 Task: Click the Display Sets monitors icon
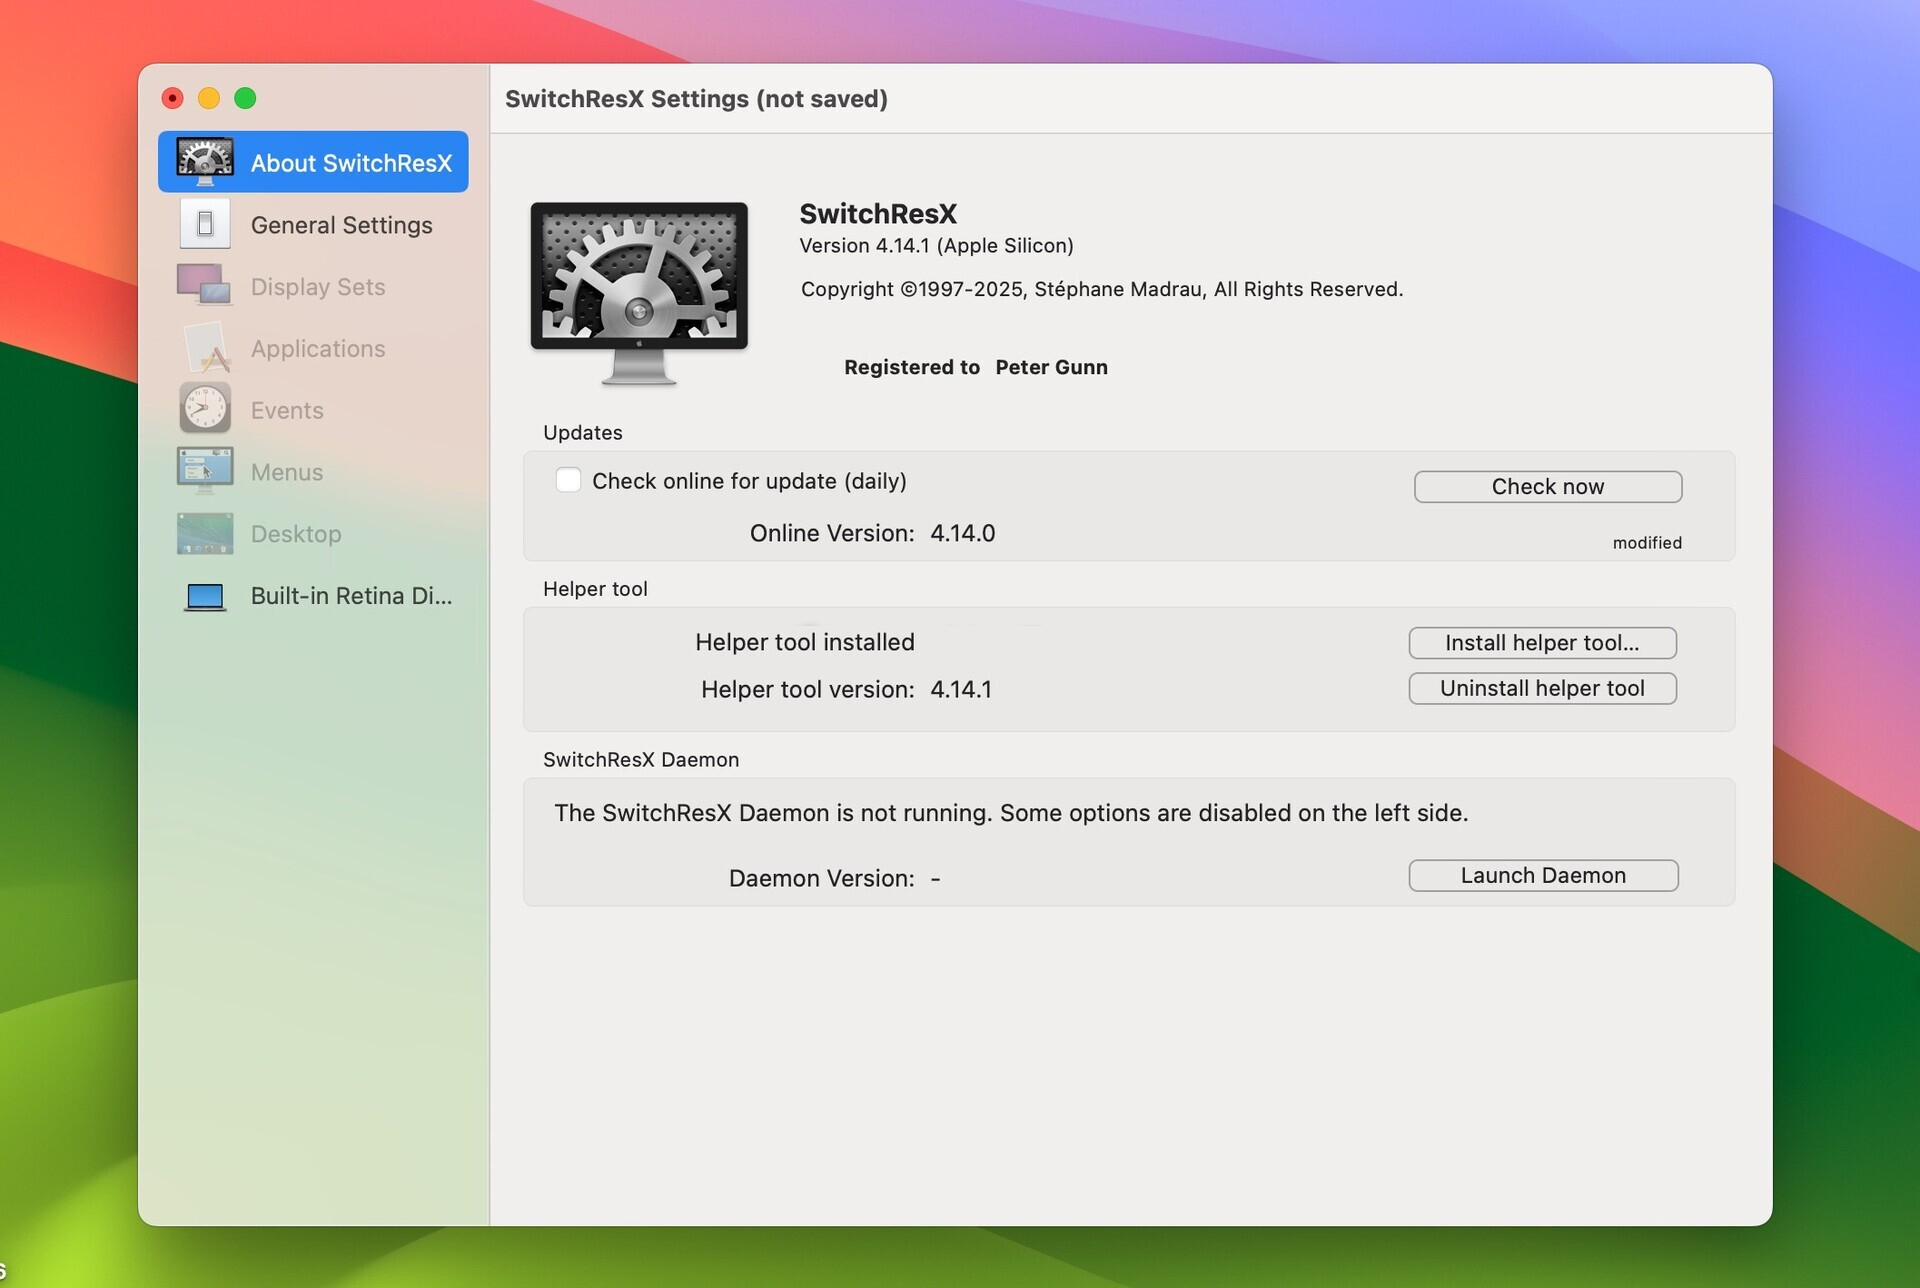[204, 286]
